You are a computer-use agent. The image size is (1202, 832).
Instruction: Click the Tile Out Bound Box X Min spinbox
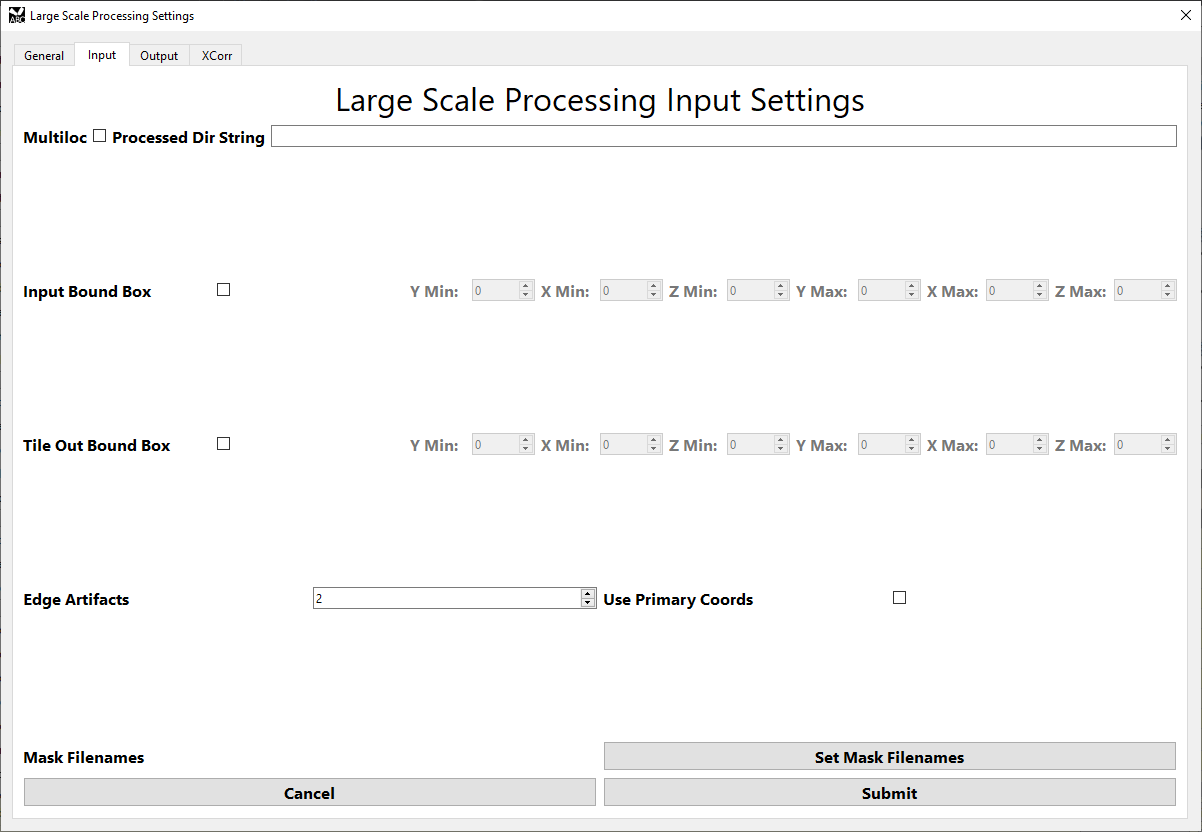[631, 445]
